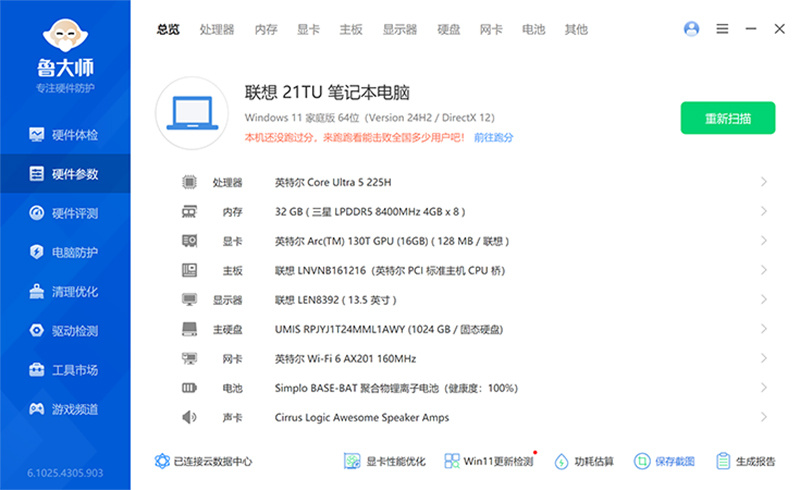The image size is (800, 490).
Task: Click the 生成报告 clipboard icon
Action: [x=723, y=461]
